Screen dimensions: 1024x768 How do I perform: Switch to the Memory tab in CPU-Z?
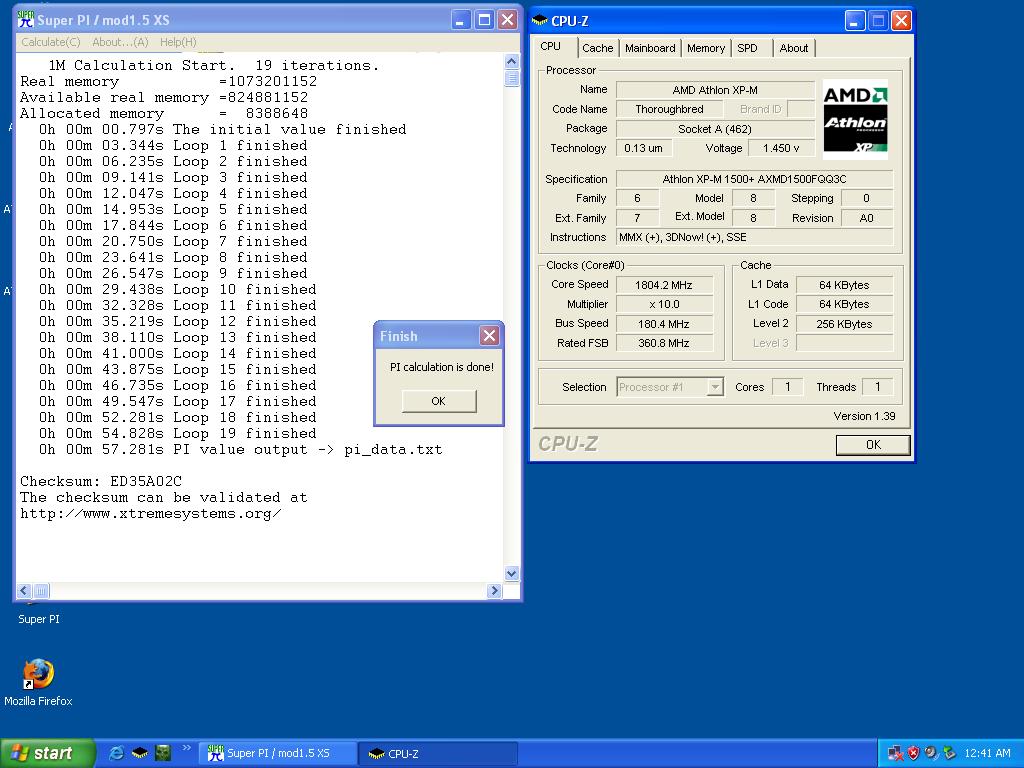pyautogui.click(x=706, y=48)
